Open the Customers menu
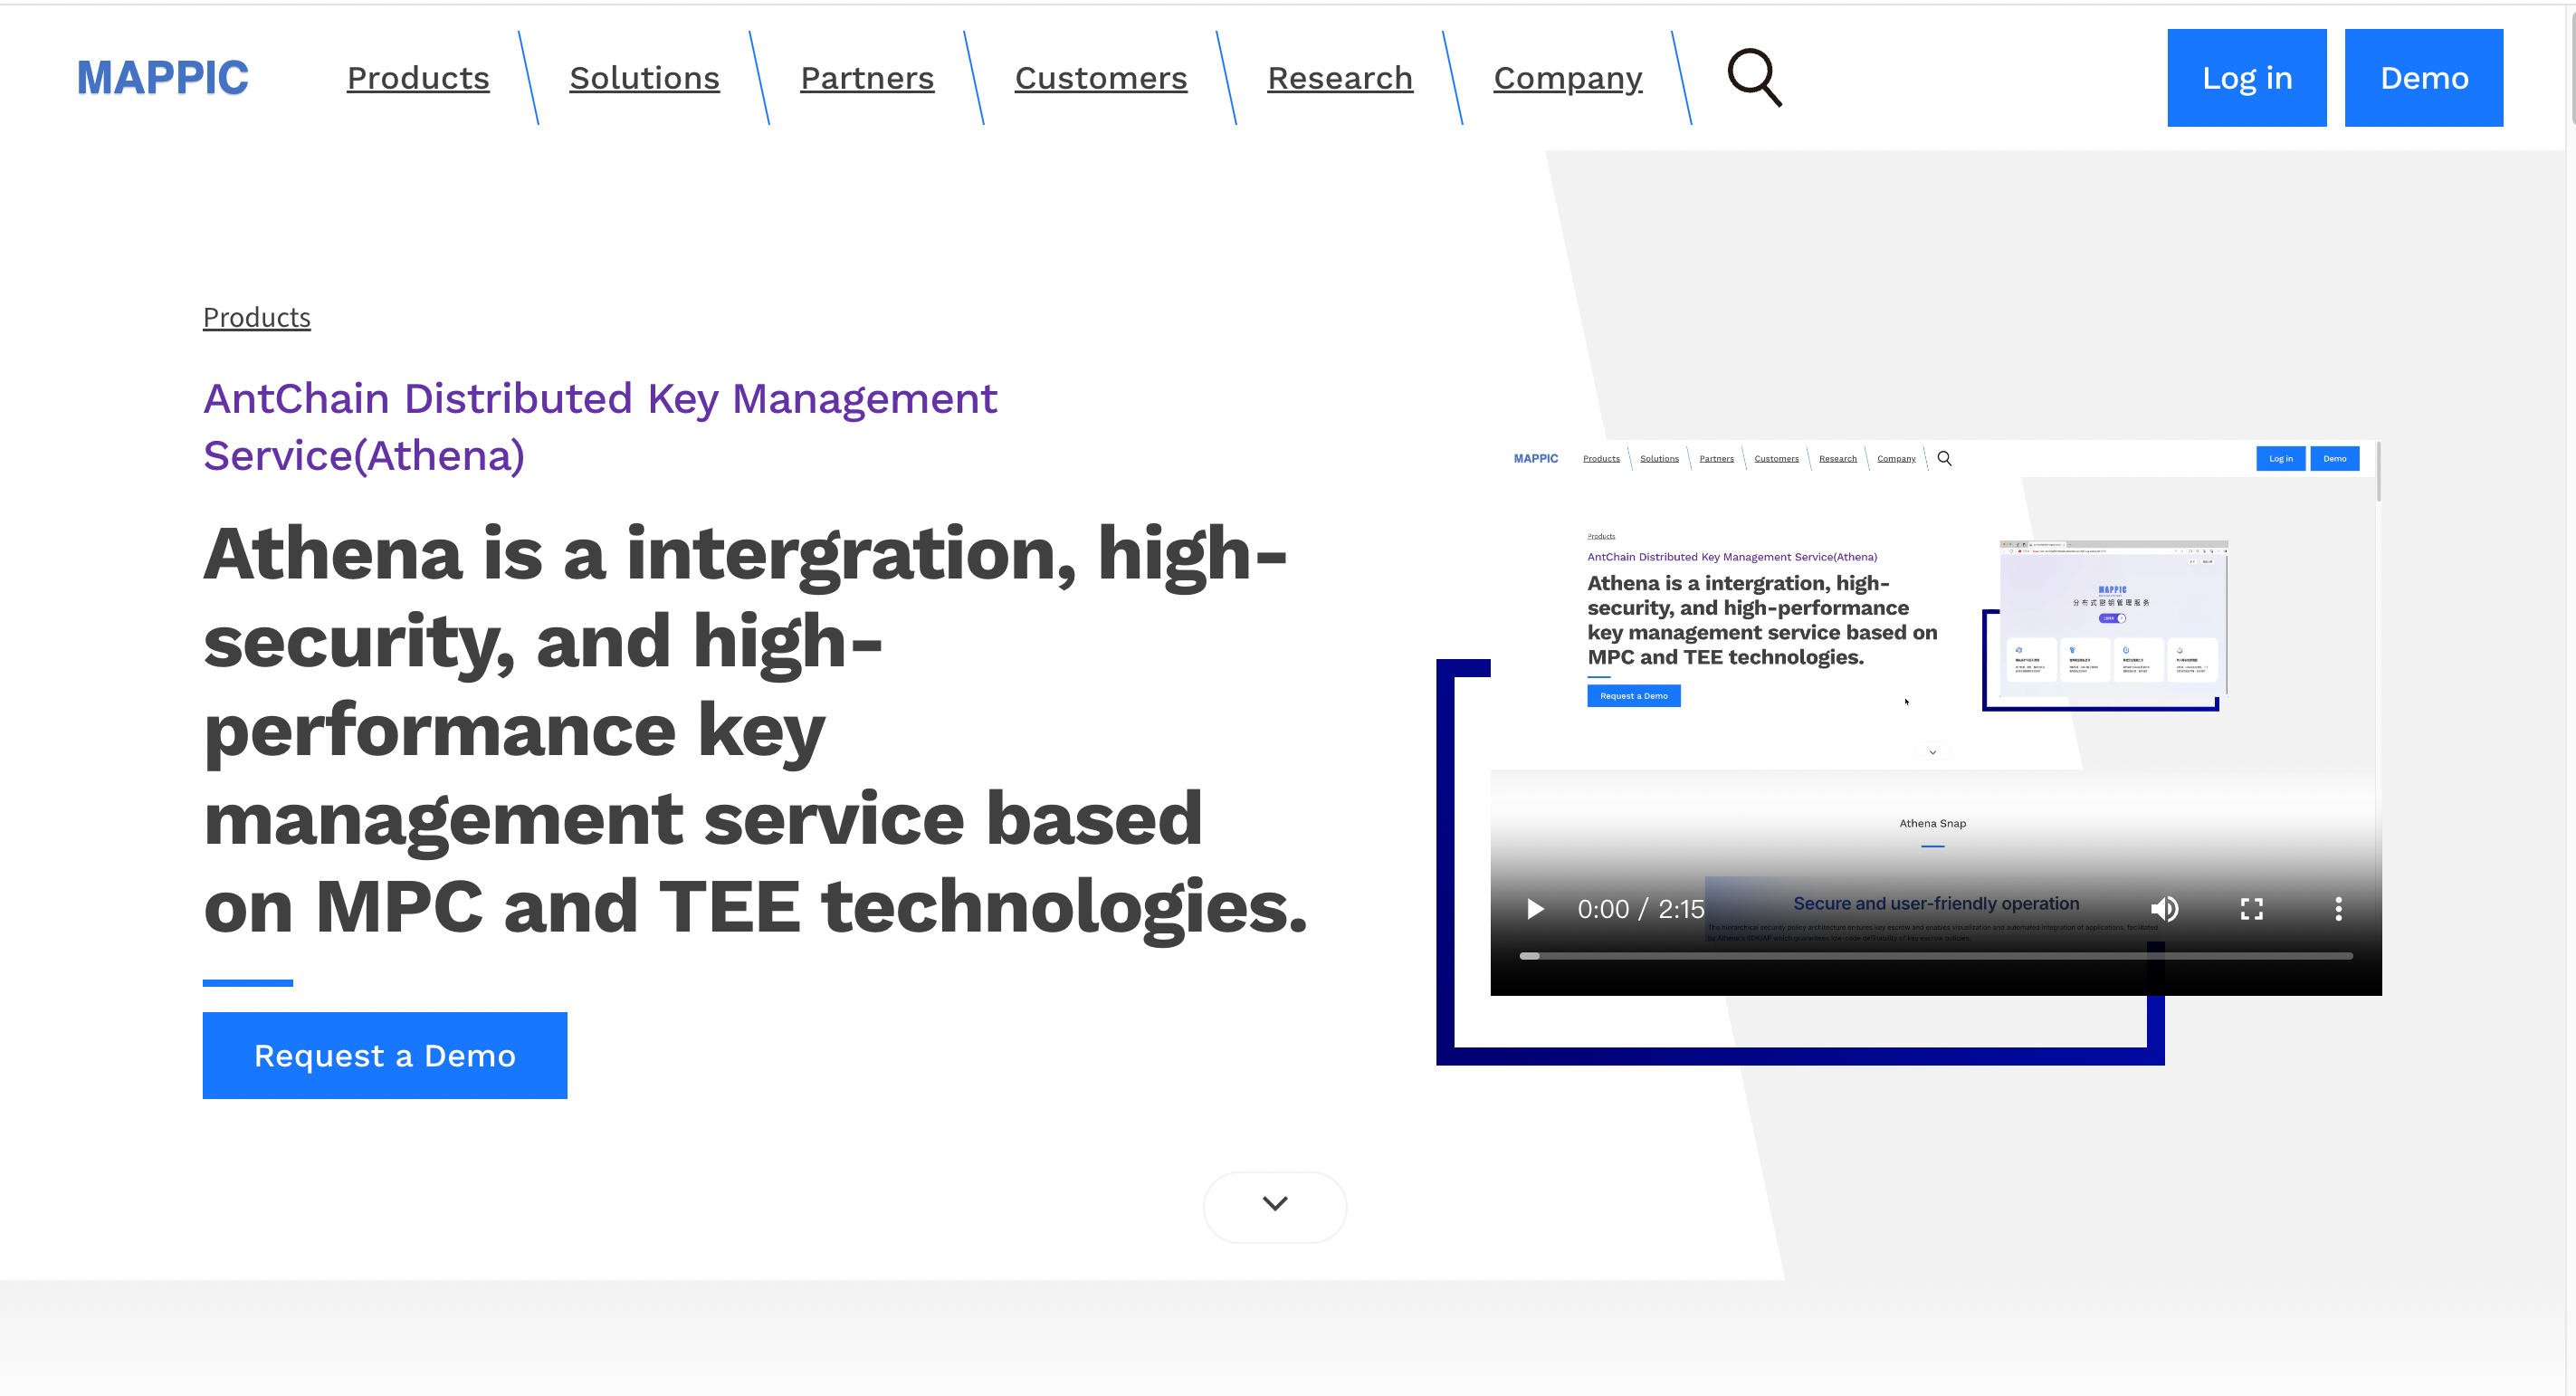 [x=1101, y=78]
